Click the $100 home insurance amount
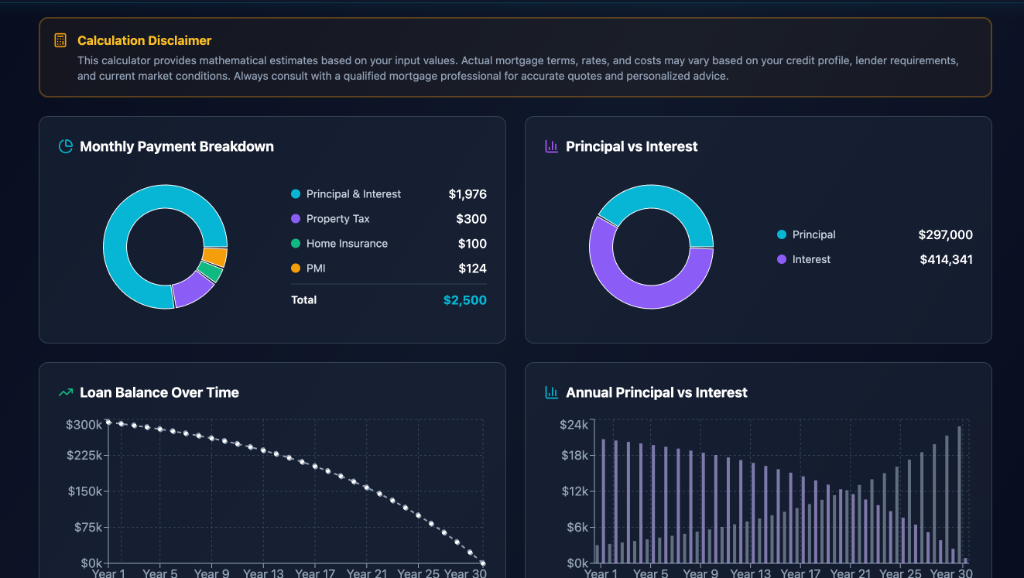The width and height of the screenshot is (1024, 578). click(x=472, y=244)
